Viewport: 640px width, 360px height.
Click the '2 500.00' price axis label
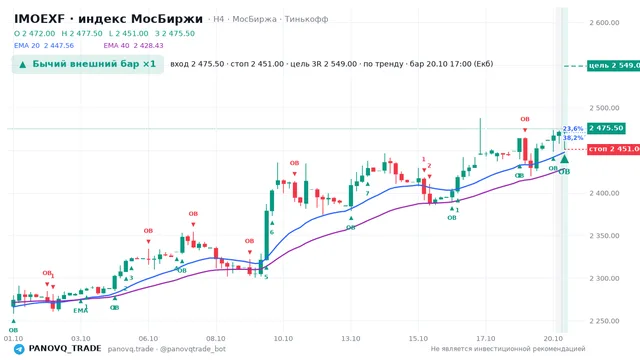pos(604,108)
